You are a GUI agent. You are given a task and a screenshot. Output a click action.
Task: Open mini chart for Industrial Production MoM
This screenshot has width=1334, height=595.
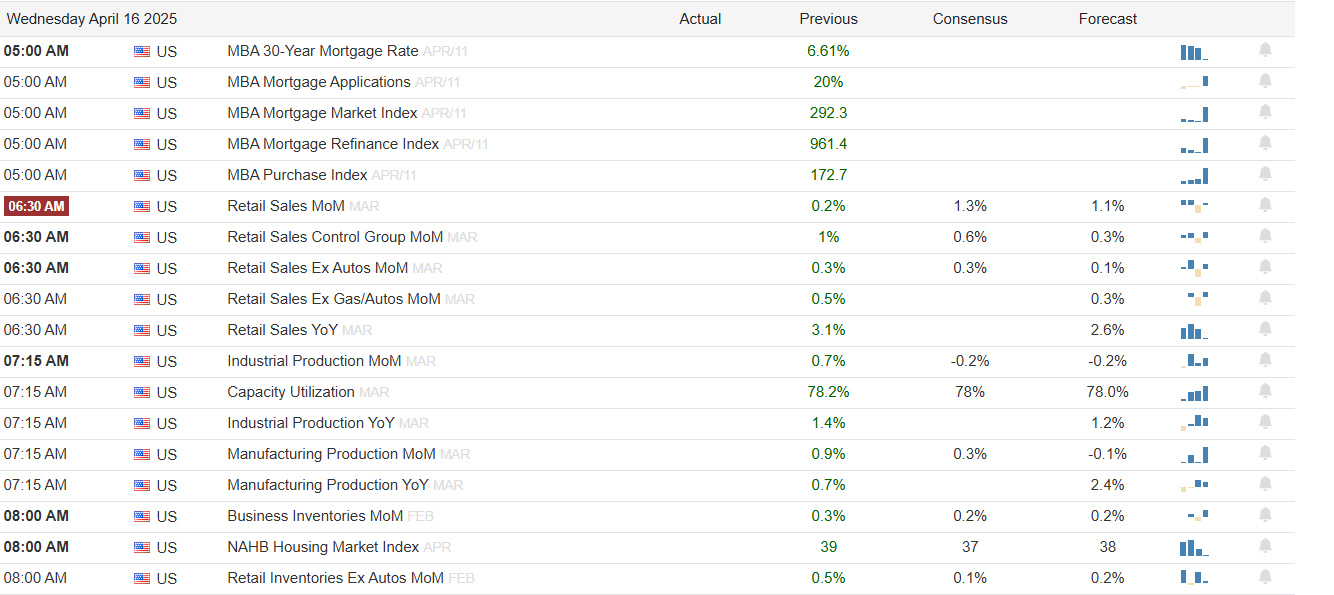tap(1194, 361)
